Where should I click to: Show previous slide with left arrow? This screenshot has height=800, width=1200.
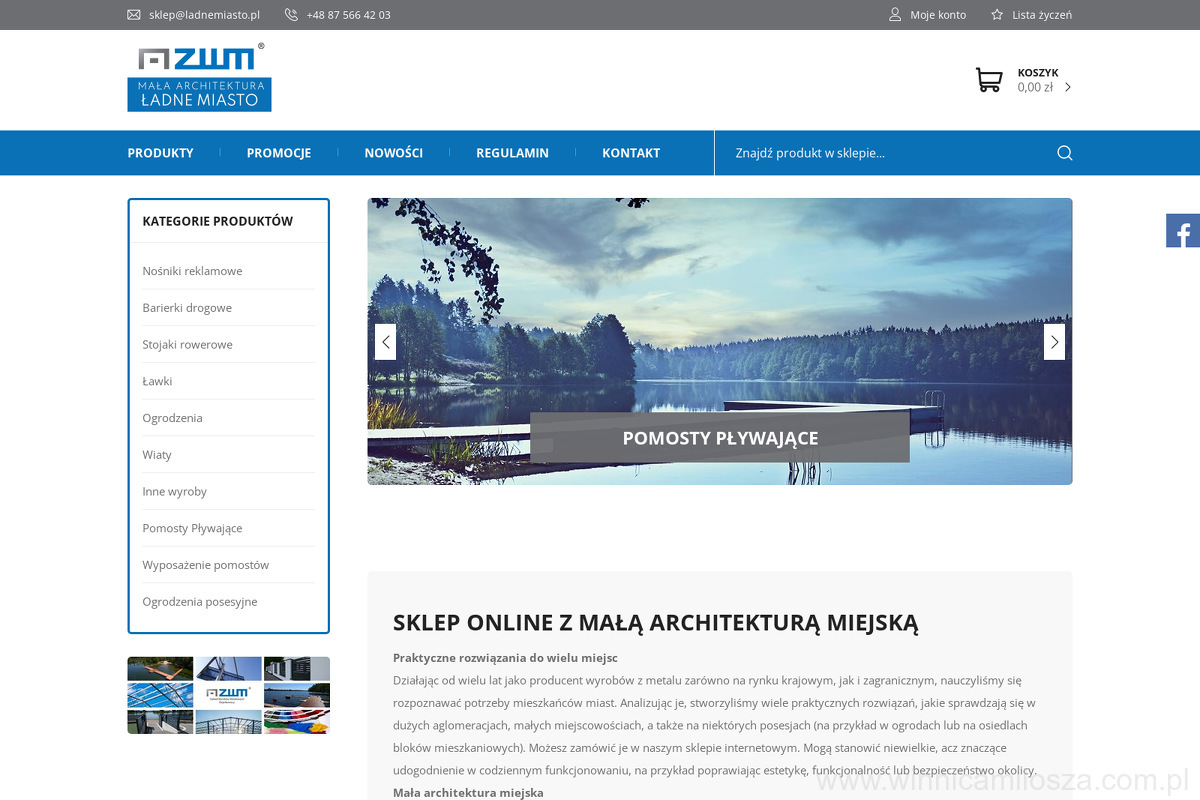coord(385,342)
